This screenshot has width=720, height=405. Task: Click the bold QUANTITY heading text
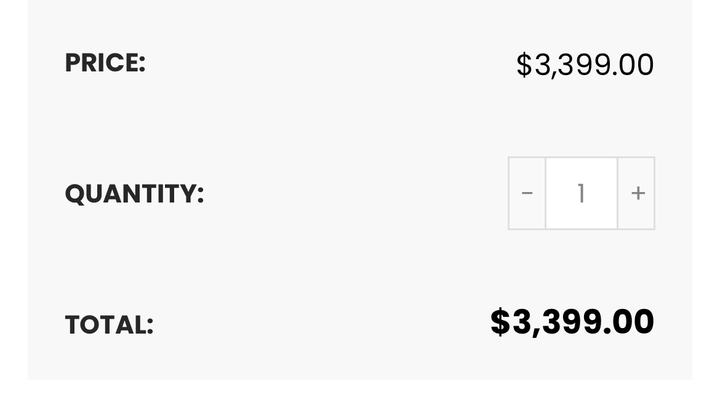pos(134,193)
